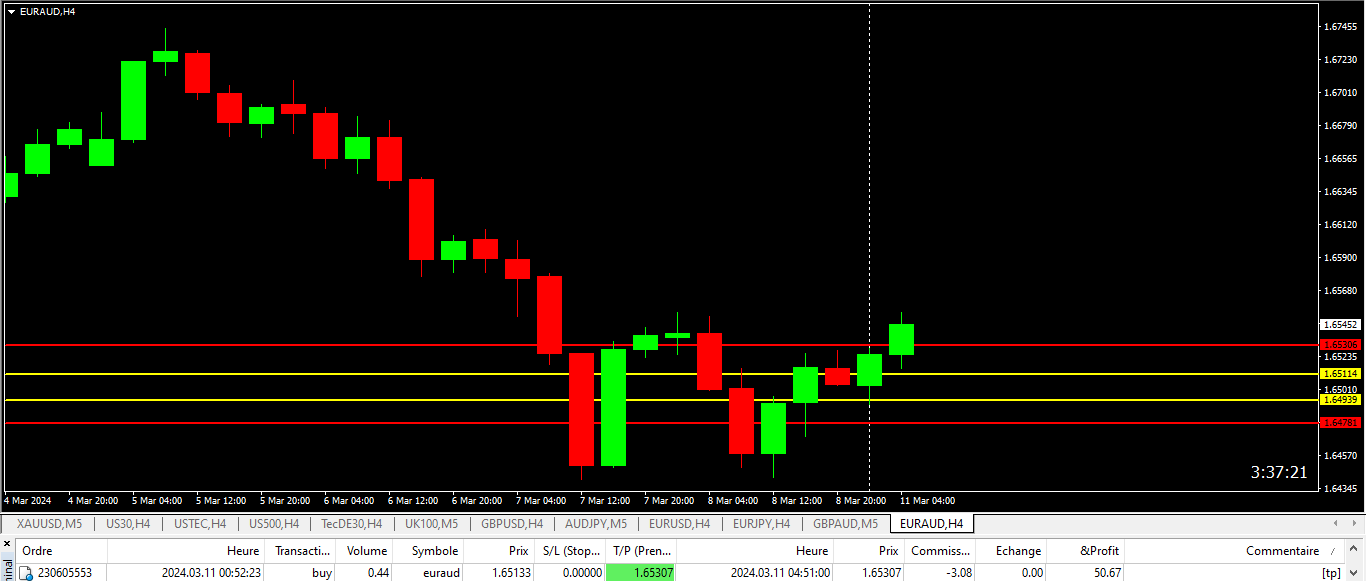1366x581 pixels.
Task: Open the AUDJPY,M5 chart tab
Action: pyautogui.click(x=596, y=523)
